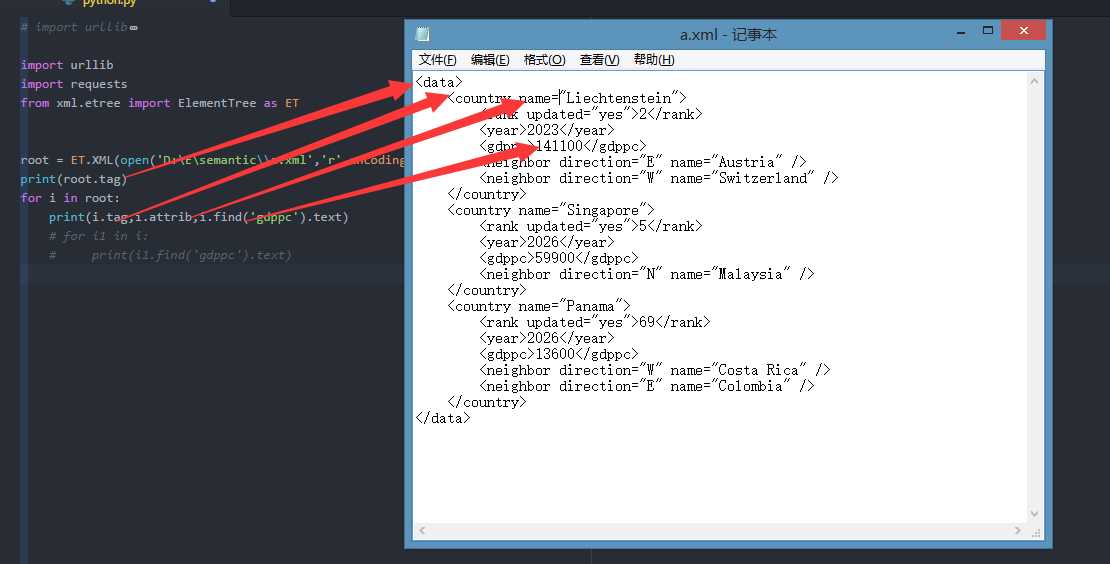Viewport: 1110px width, 564px height.
Task: Click the horizontal scrollbar left arrow in Notepad
Action: pos(423,530)
